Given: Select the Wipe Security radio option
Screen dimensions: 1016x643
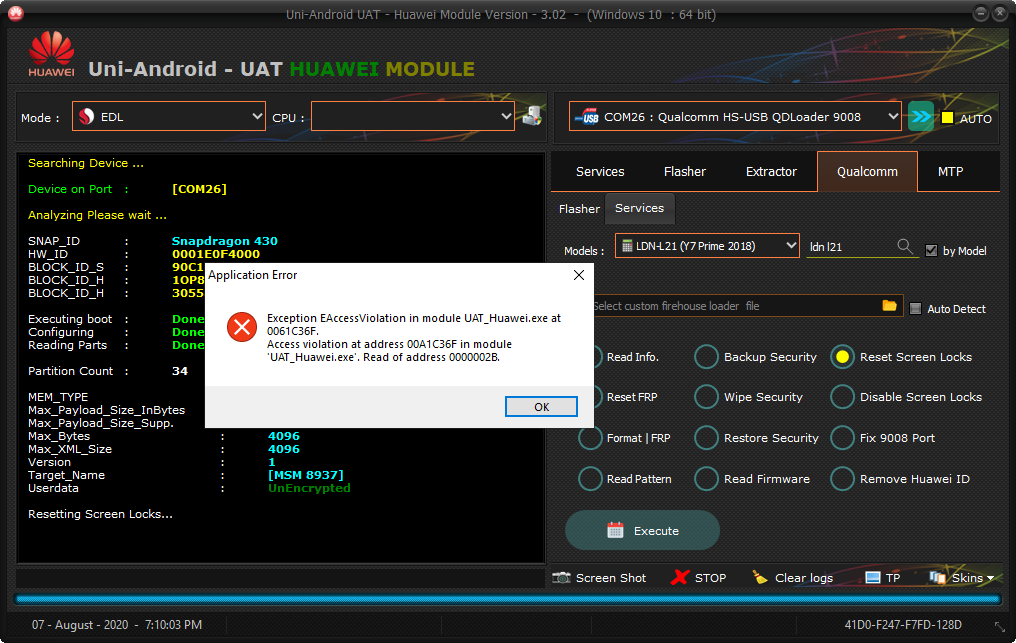Looking at the screenshot, I should point(706,397).
